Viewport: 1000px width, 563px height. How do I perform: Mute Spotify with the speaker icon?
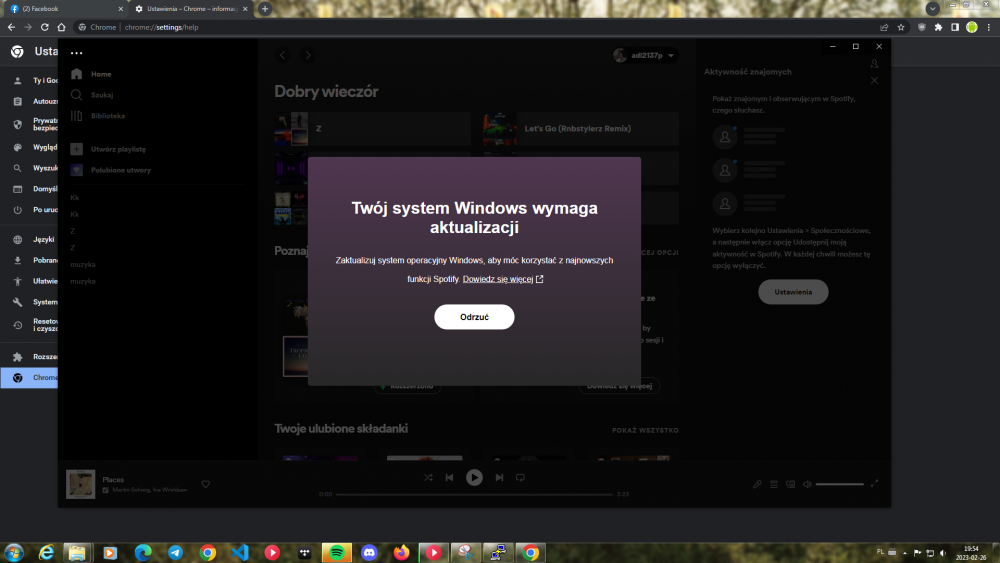(x=807, y=485)
